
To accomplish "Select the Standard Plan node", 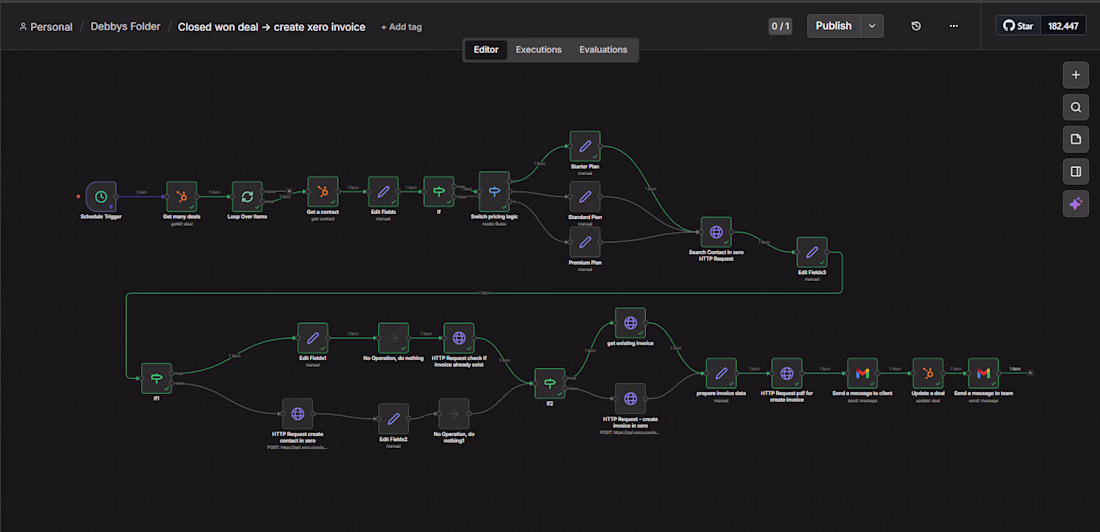I will coord(585,197).
